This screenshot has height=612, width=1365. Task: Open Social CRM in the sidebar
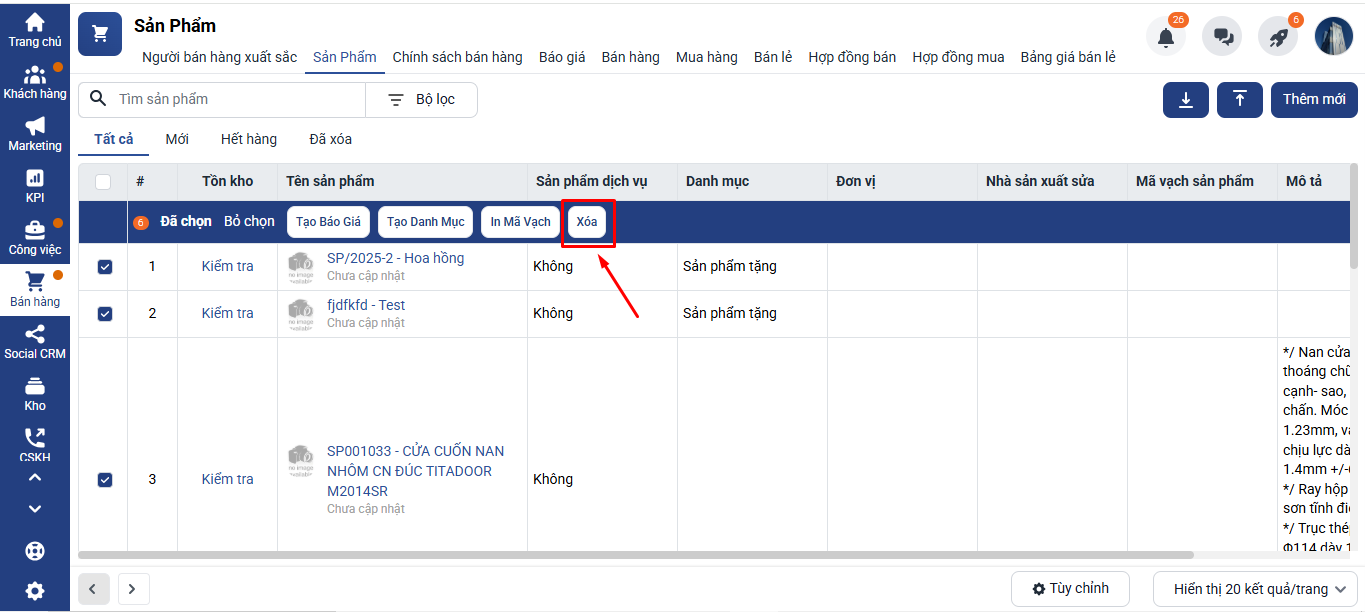(35, 342)
